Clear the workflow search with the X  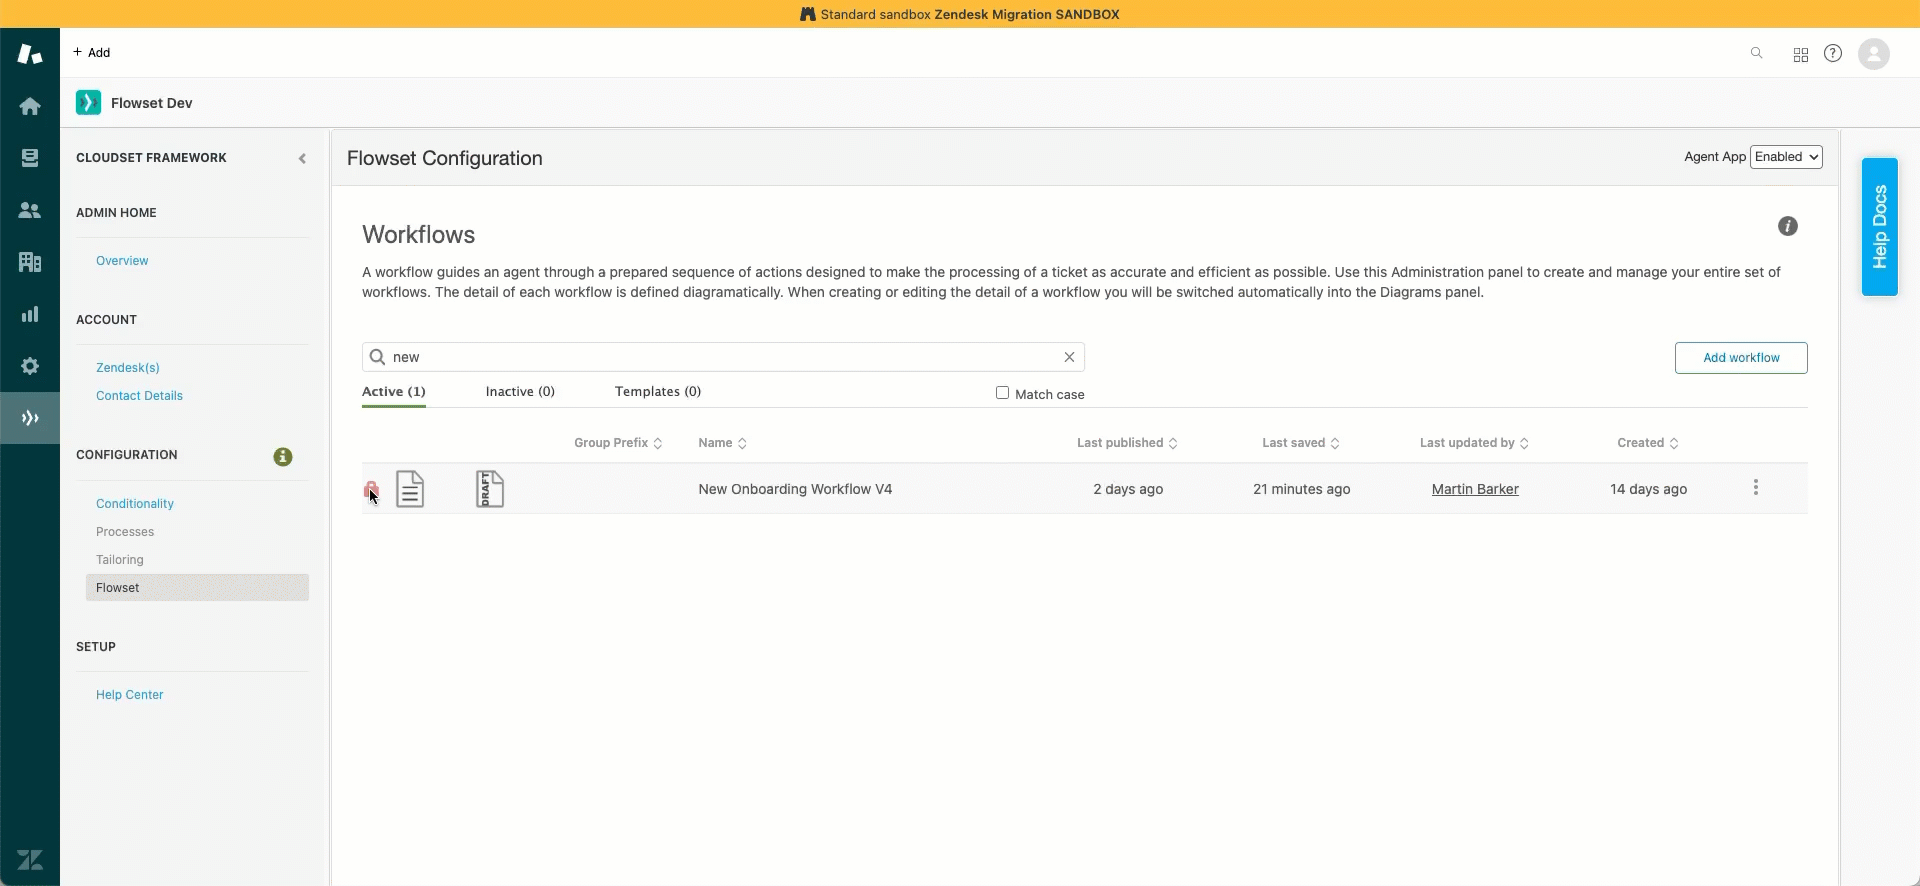[x=1069, y=357]
